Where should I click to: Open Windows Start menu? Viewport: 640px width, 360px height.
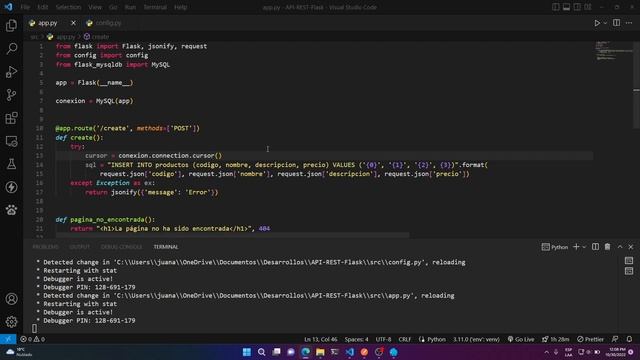click(247, 352)
